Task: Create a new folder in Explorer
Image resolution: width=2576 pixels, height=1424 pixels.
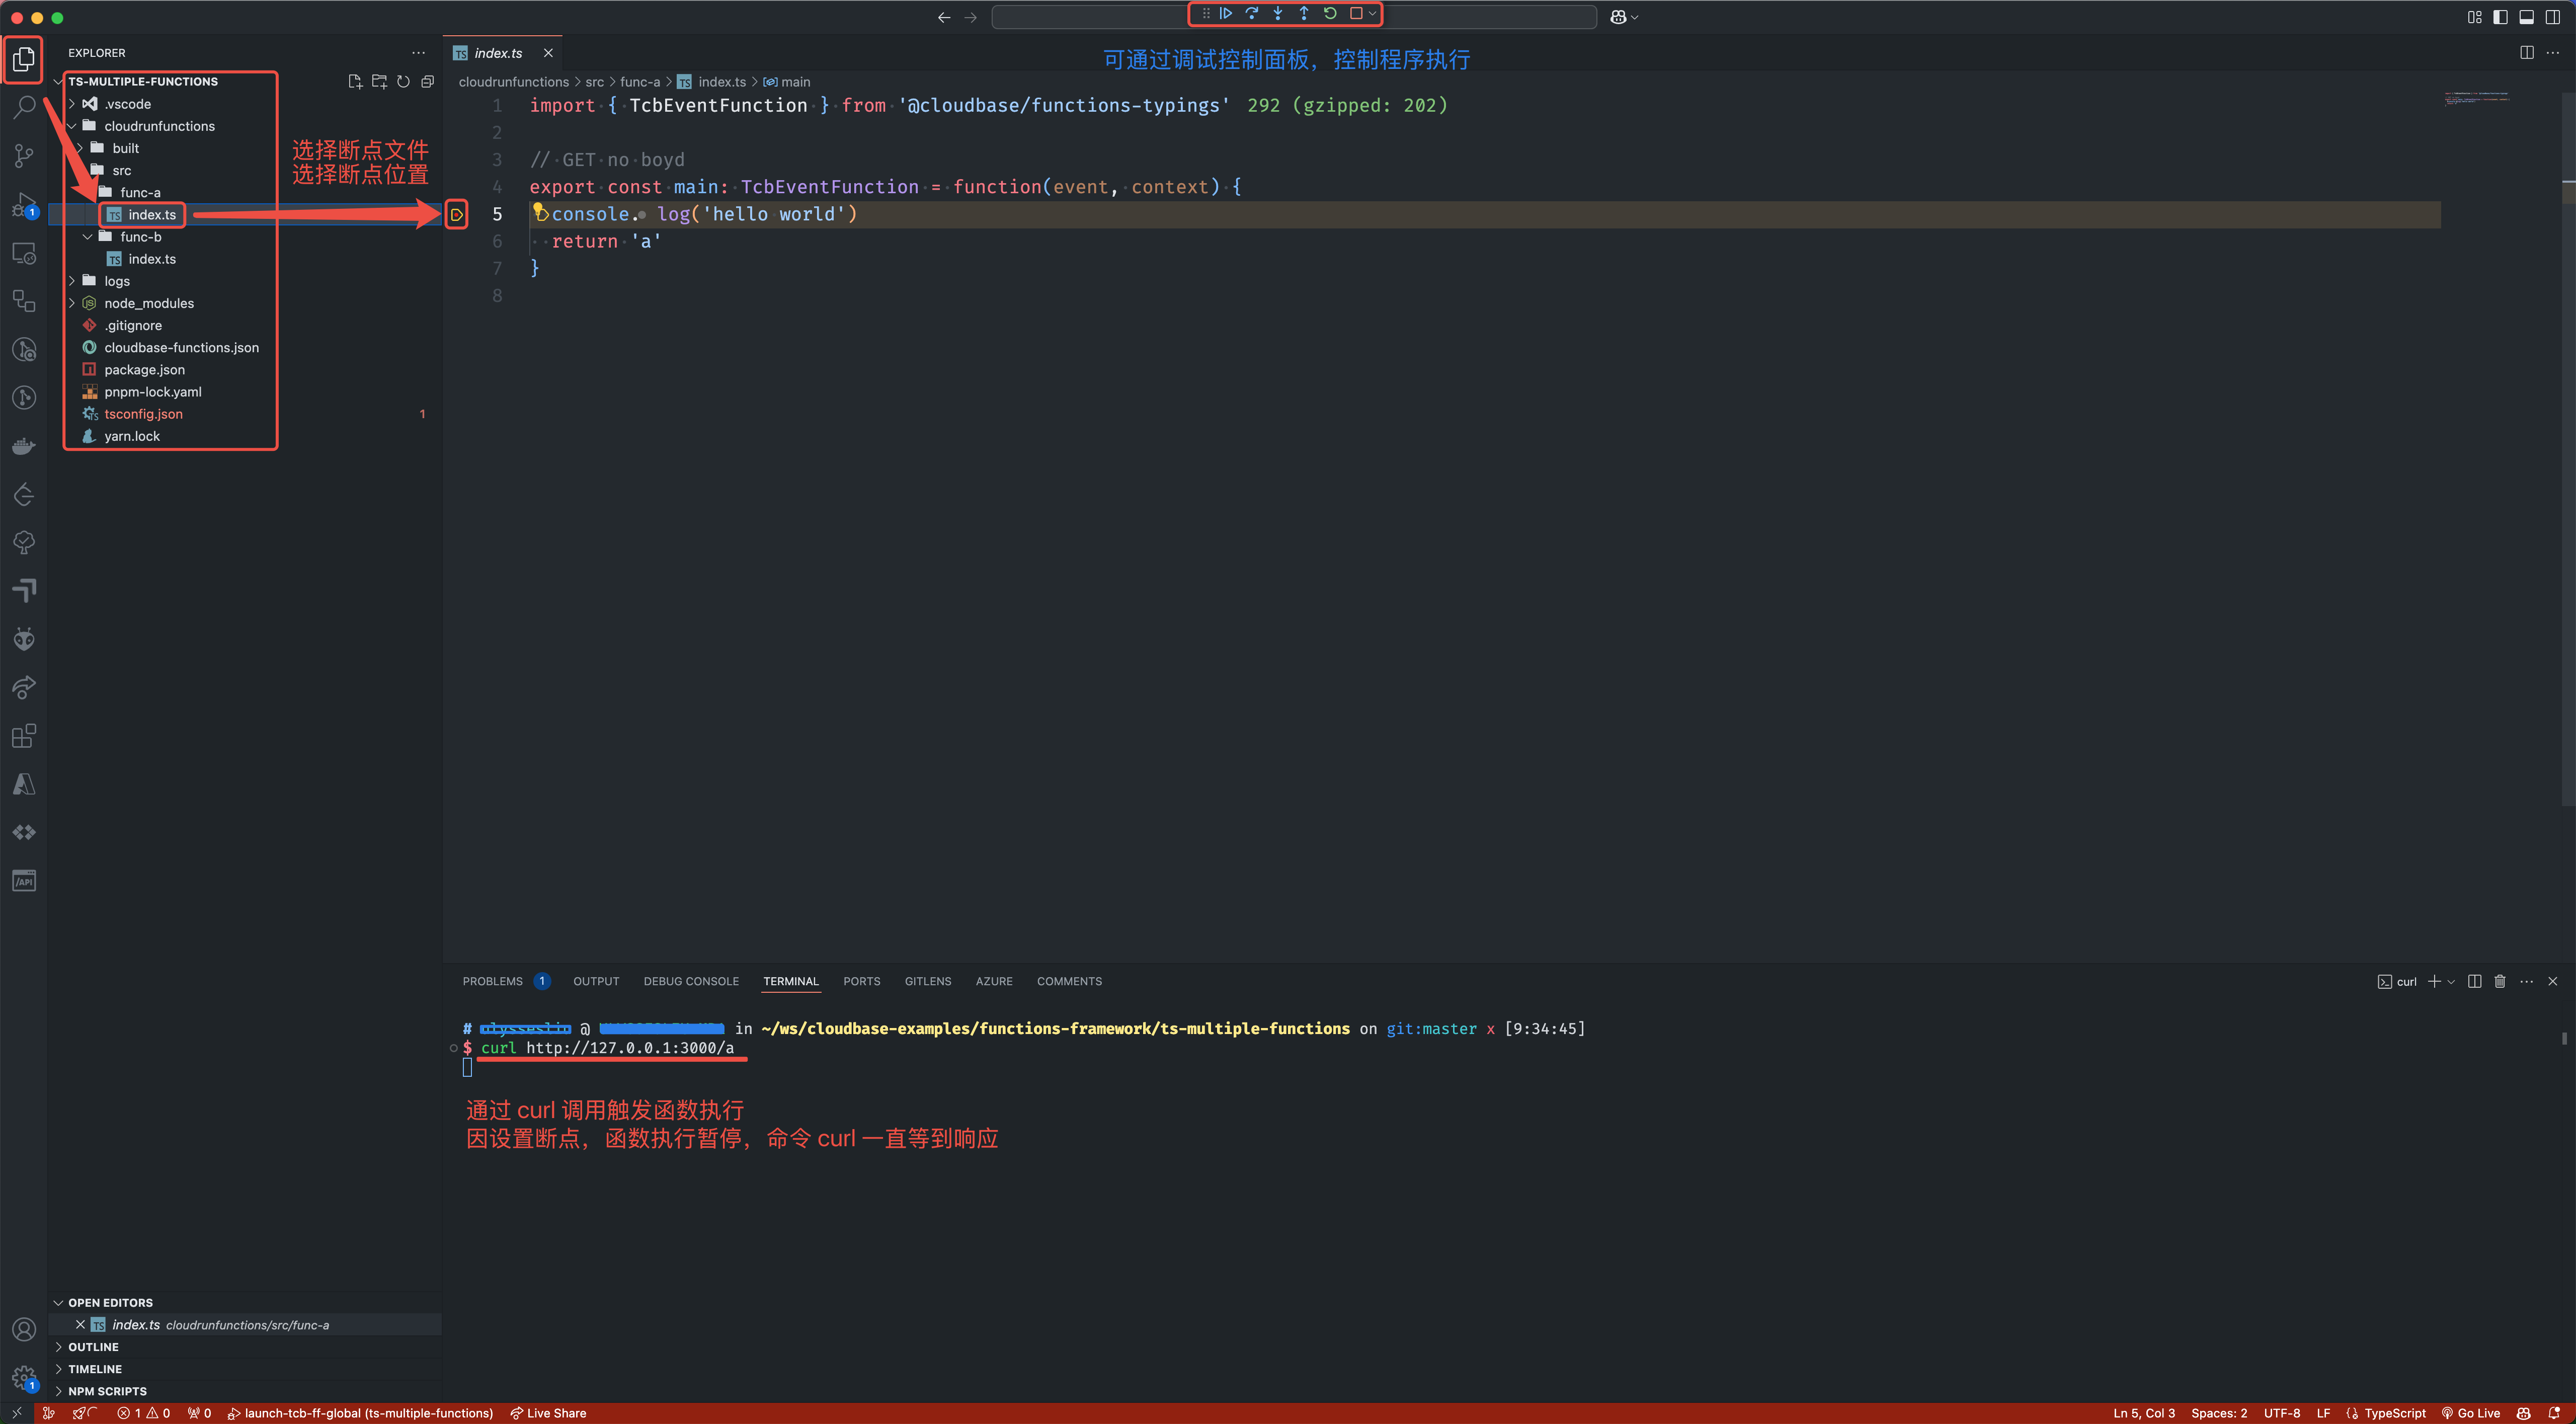Action: tap(379, 82)
